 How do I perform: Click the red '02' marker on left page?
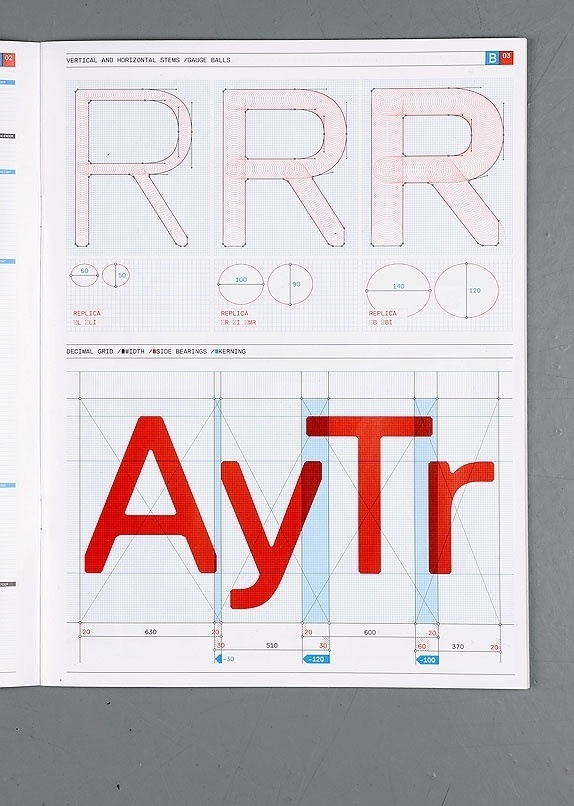[9, 59]
